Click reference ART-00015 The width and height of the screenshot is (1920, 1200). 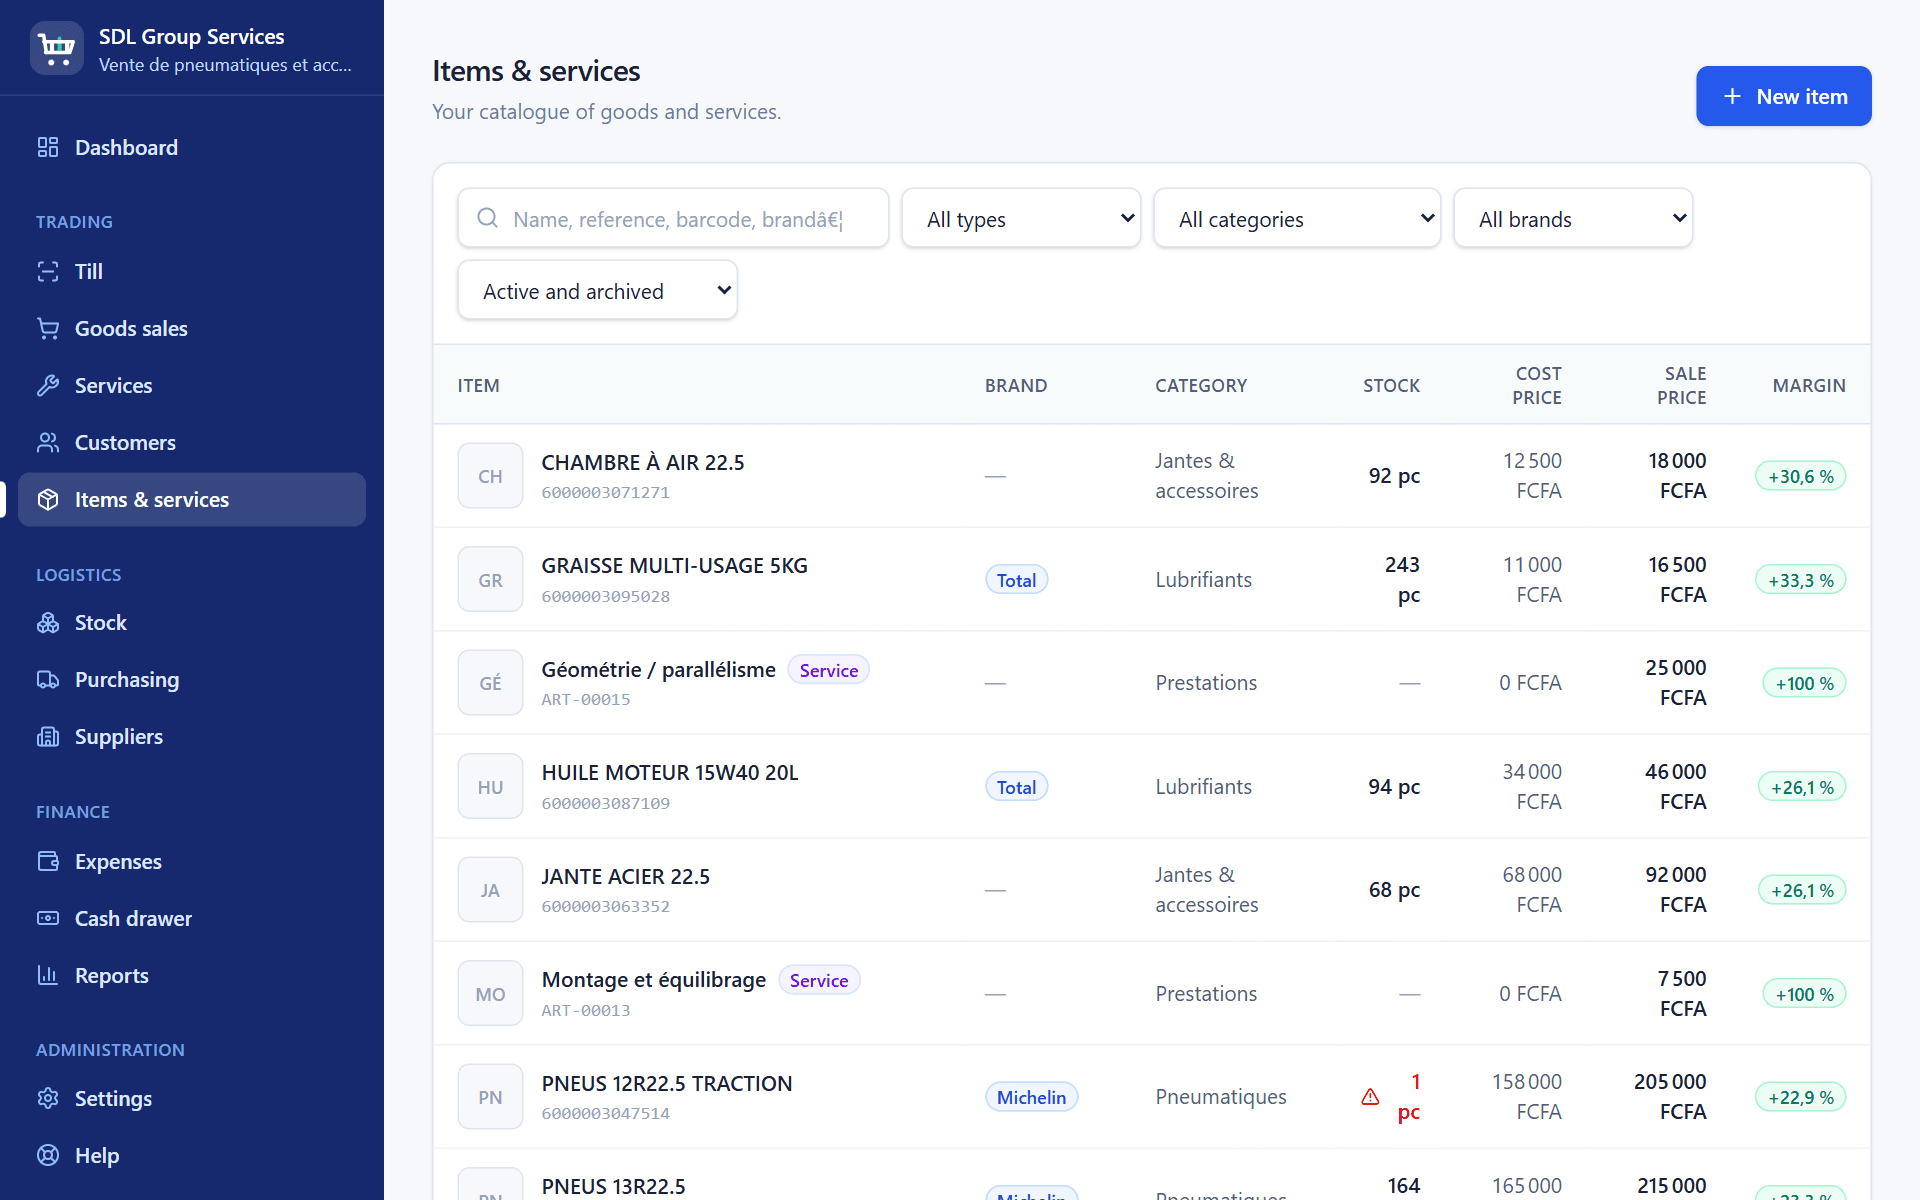coord(586,699)
